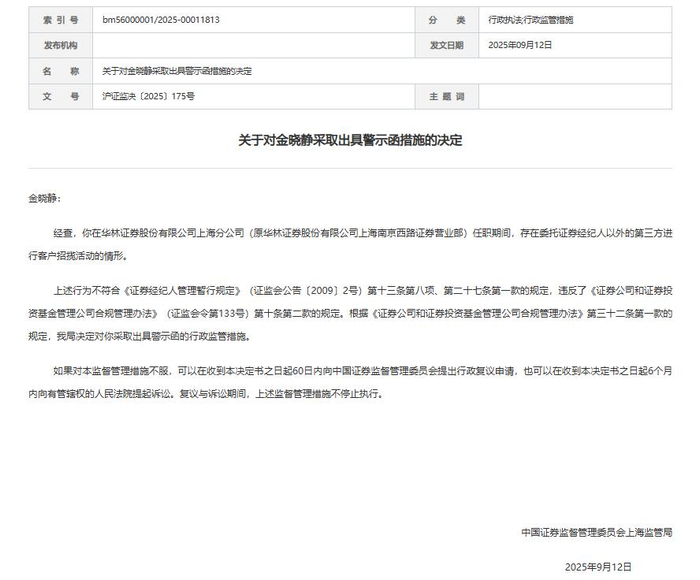Click the 文号 label cell
The width and height of the screenshot is (700, 580).
pyautogui.click(x=61, y=96)
